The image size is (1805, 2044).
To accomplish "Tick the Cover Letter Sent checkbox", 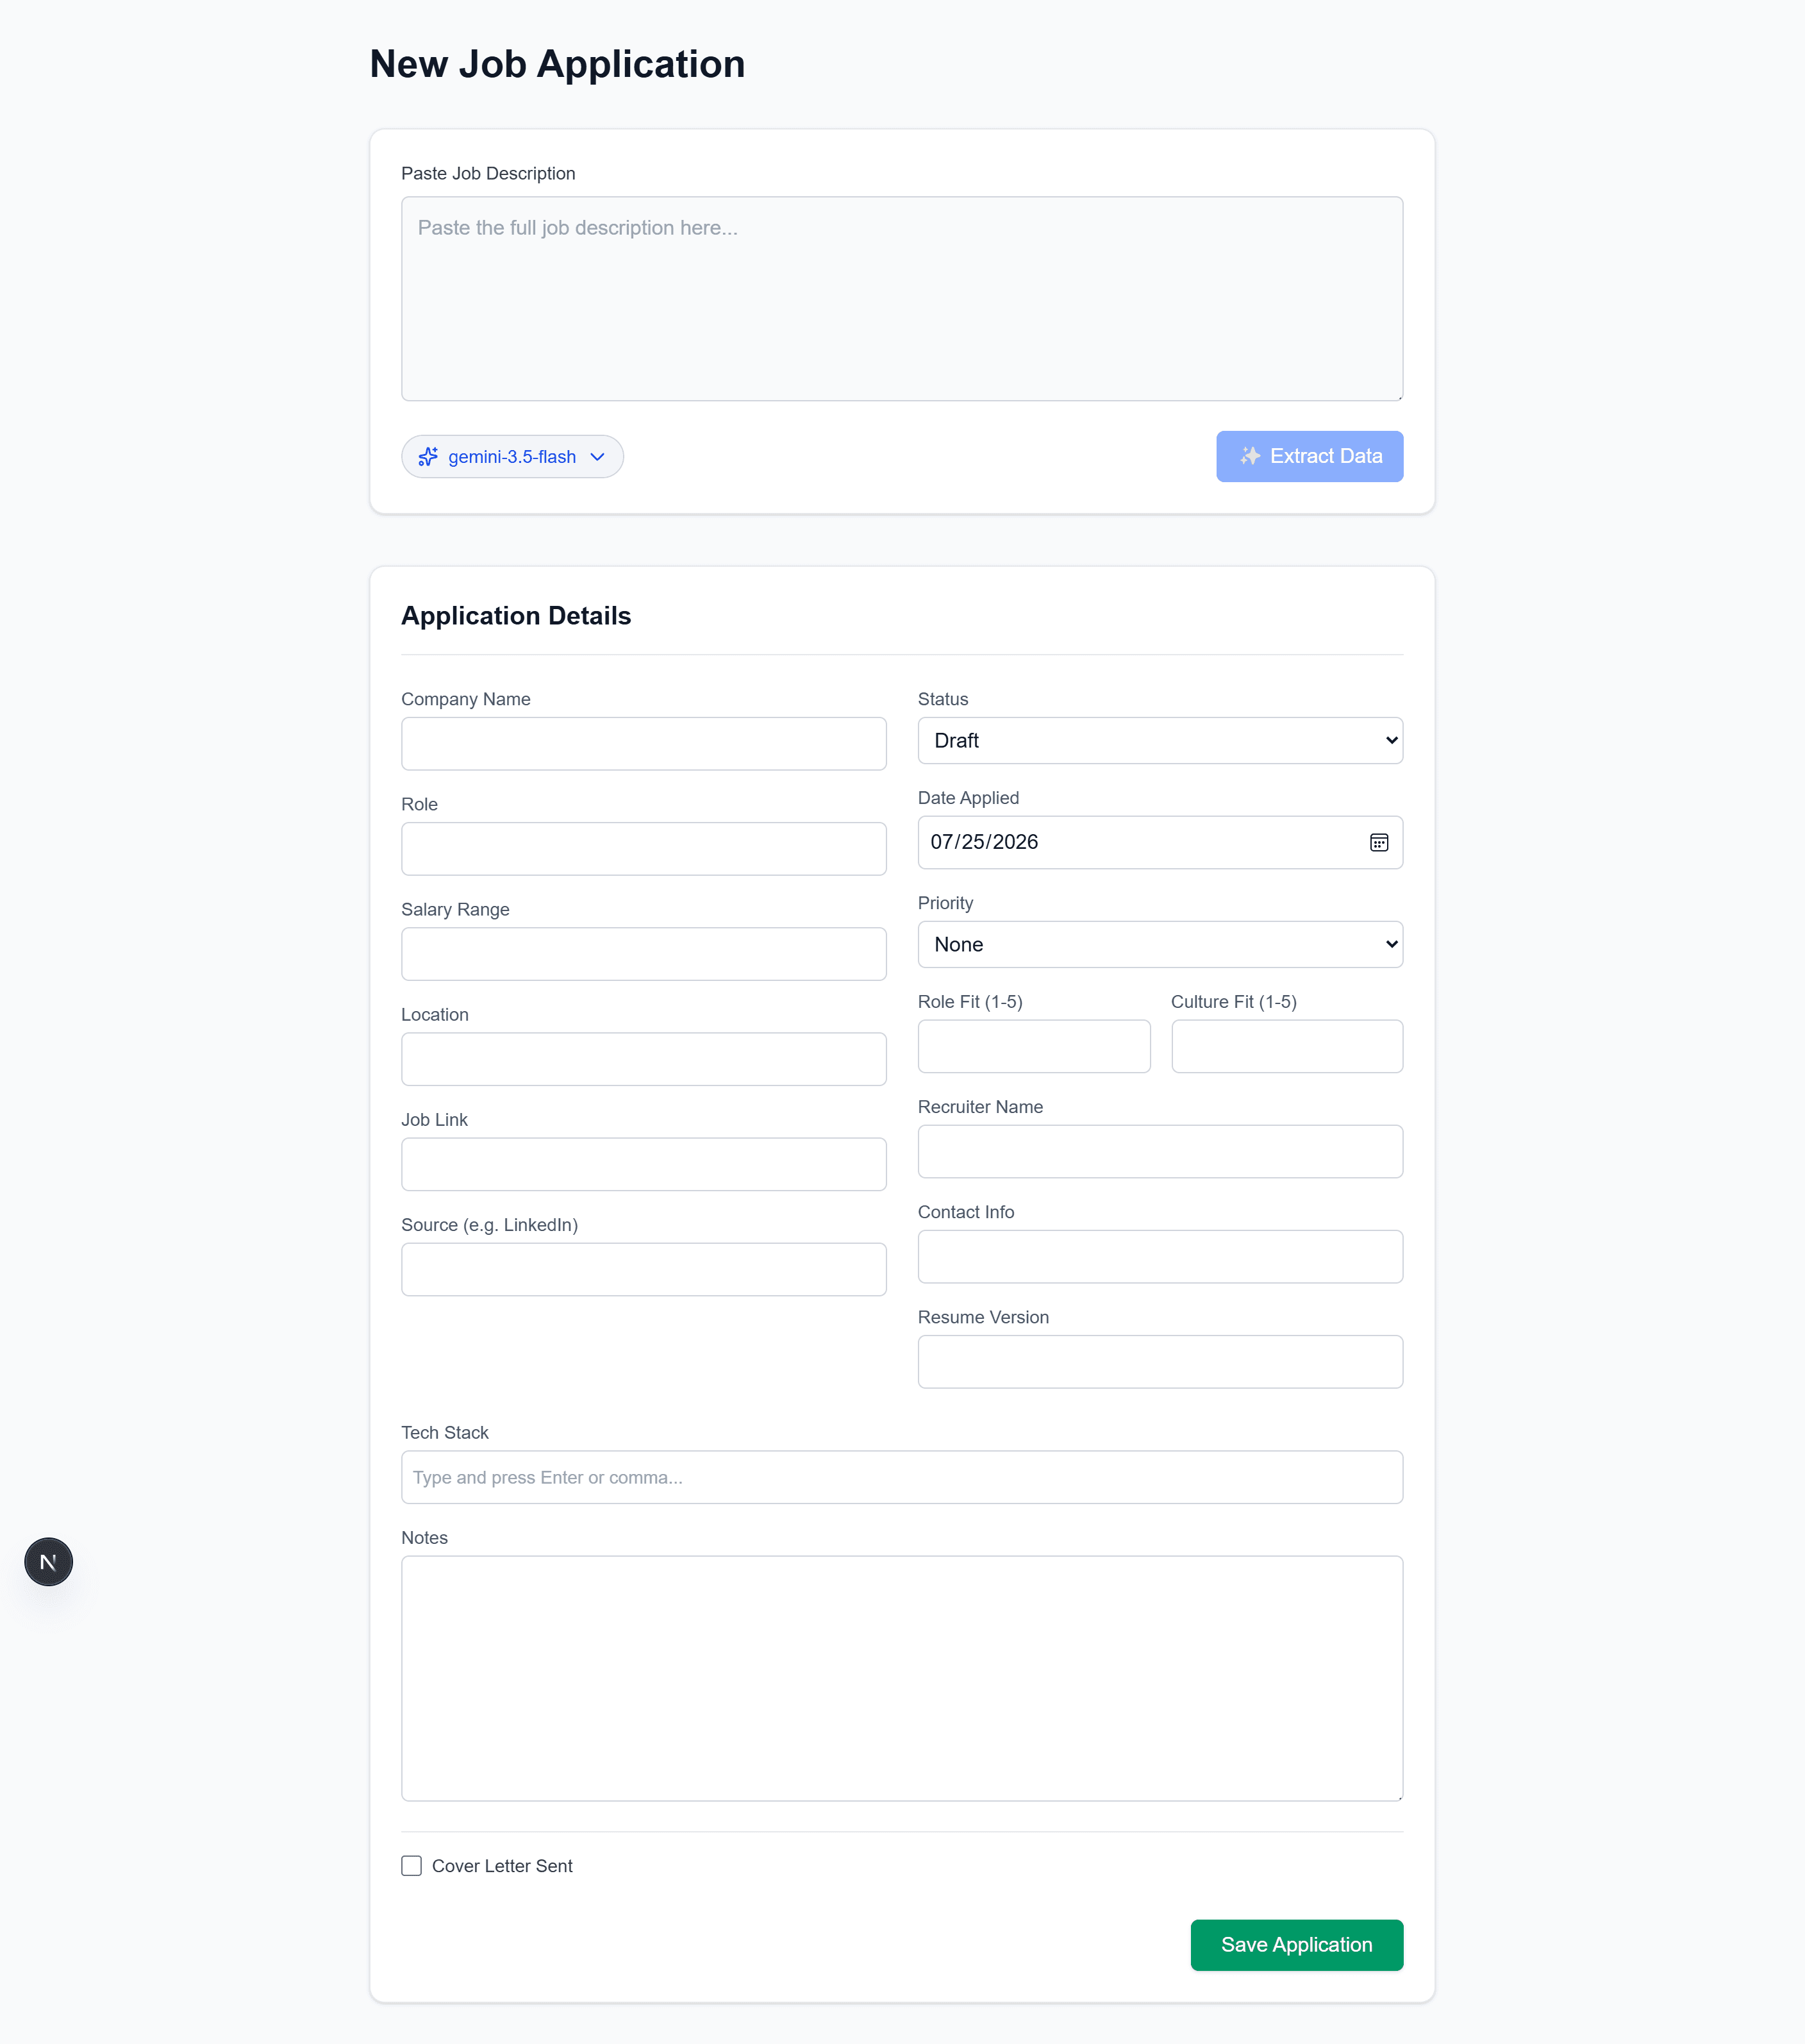I will point(411,1866).
